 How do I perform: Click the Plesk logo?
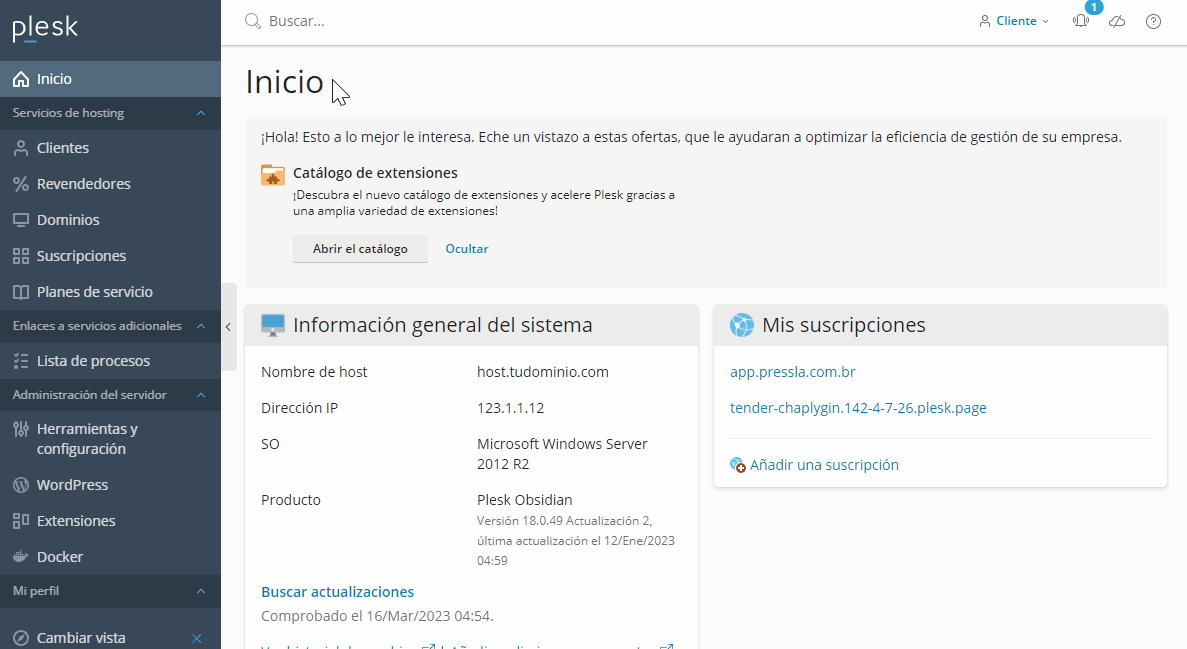(x=45, y=28)
